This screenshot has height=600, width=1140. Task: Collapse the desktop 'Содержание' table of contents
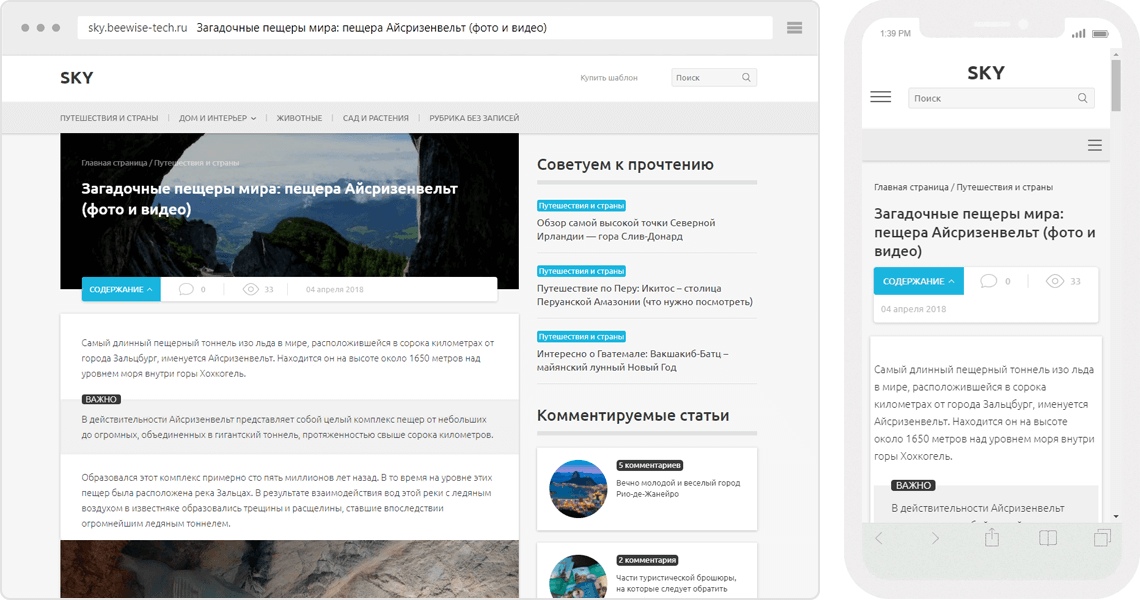click(x=121, y=289)
